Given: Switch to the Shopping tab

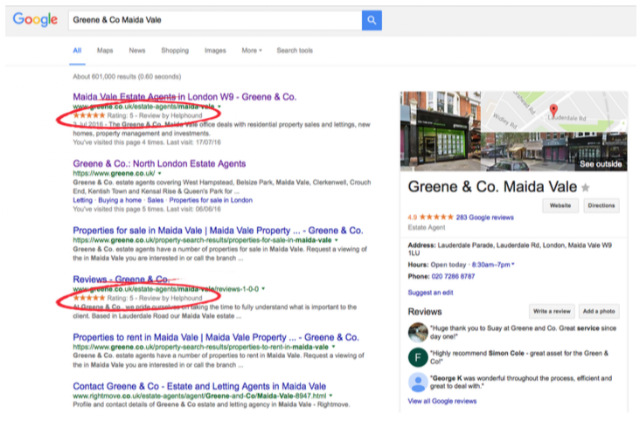Looking at the screenshot, I should pyautogui.click(x=175, y=50).
